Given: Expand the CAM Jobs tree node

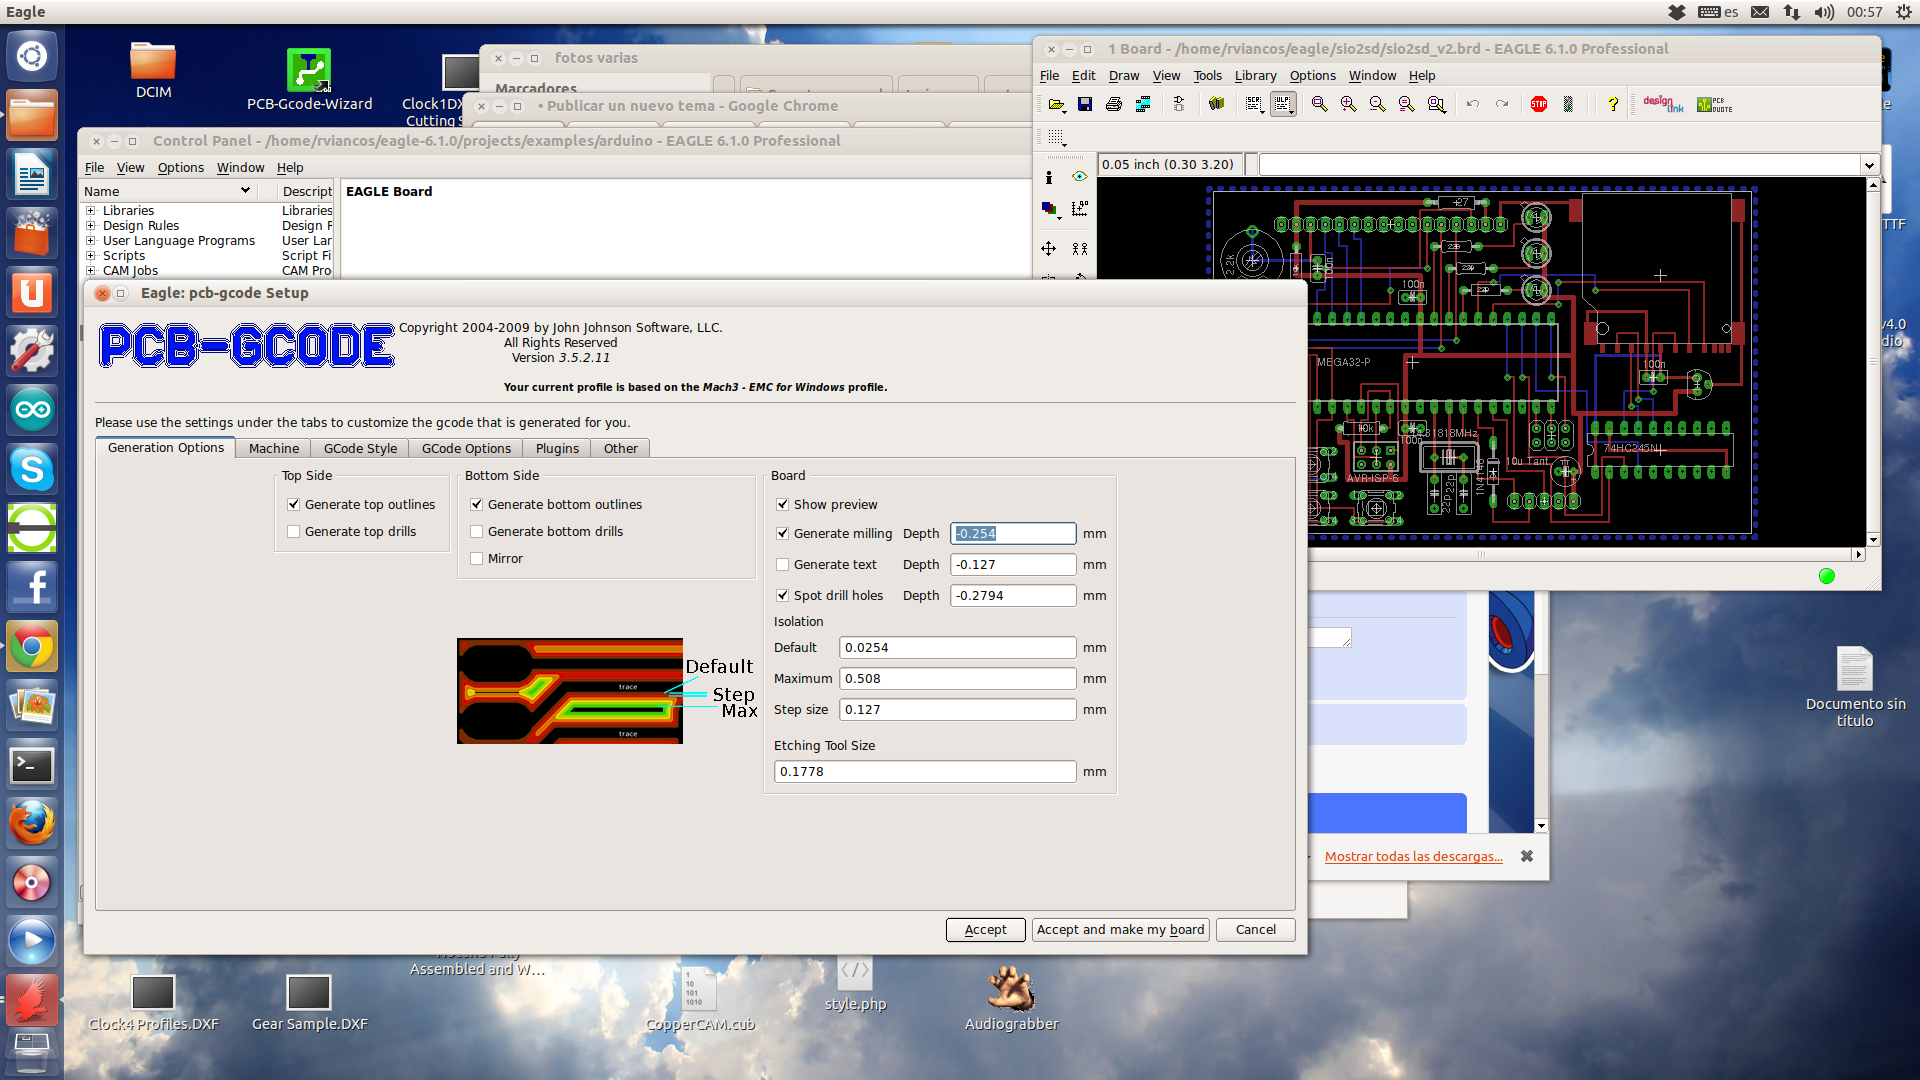Looking at the screenshot, I should click(91, 271).
